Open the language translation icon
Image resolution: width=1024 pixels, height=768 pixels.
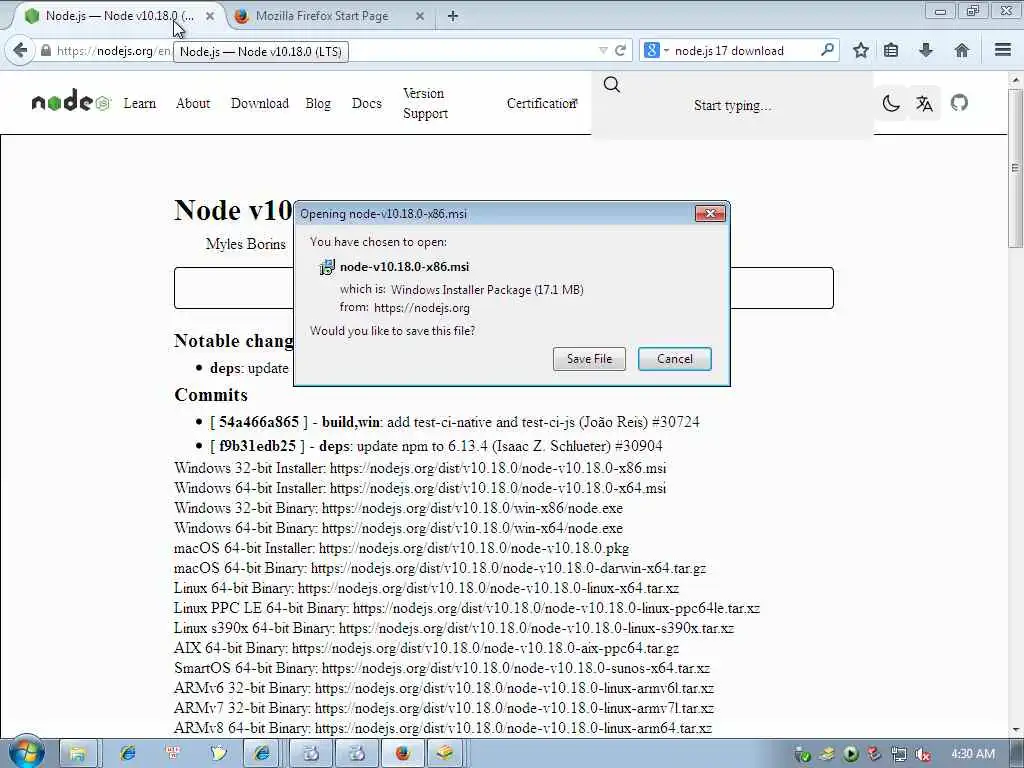point(924,103)
